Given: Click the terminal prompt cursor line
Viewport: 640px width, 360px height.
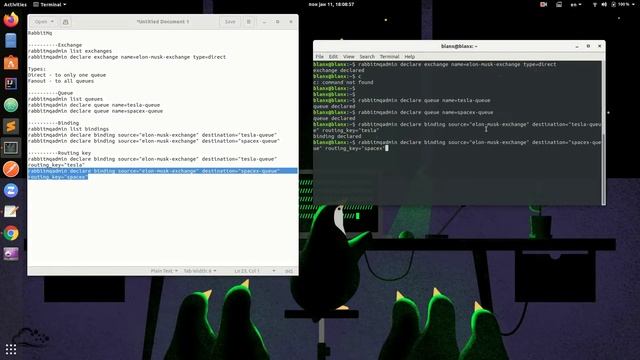Looking at the screenshot, I should (x=457, y=145).
